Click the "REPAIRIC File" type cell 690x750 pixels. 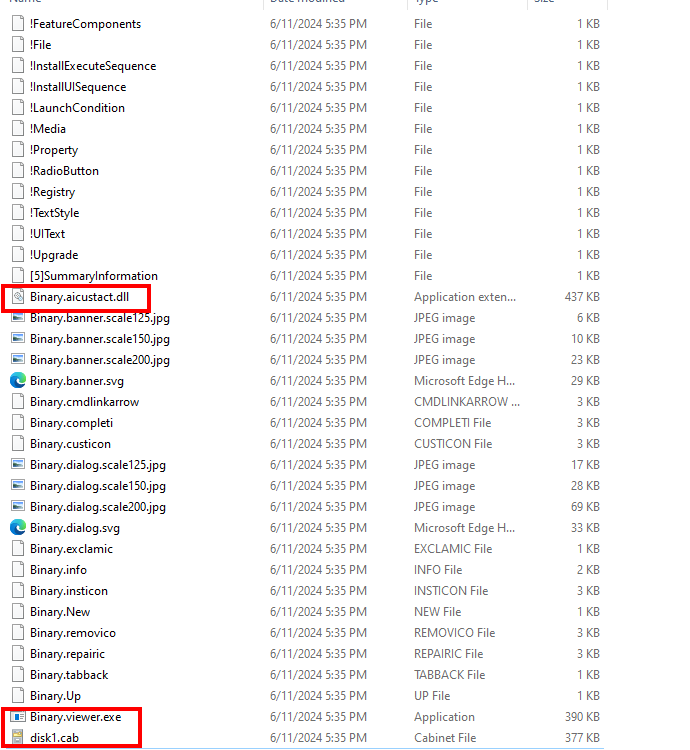(x=449, y=654)
